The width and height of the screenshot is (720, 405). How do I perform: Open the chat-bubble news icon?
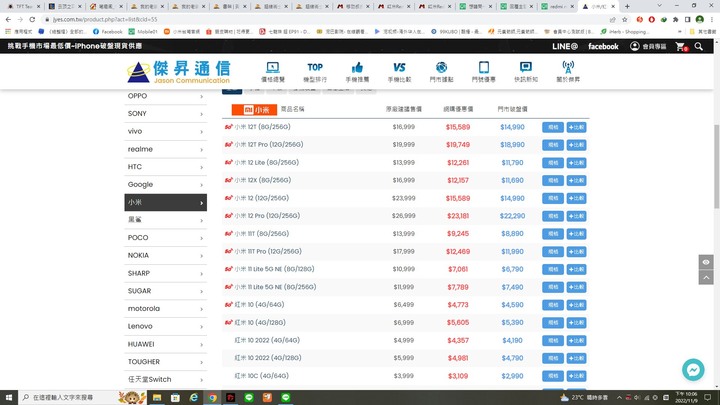point(526,72)
